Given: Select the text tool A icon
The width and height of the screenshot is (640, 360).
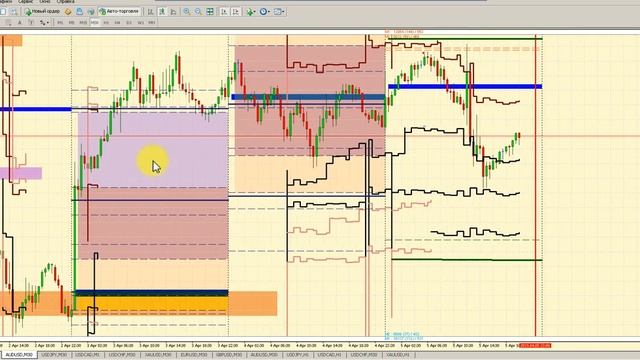Looking at the screenshot, I should point(19,23).
